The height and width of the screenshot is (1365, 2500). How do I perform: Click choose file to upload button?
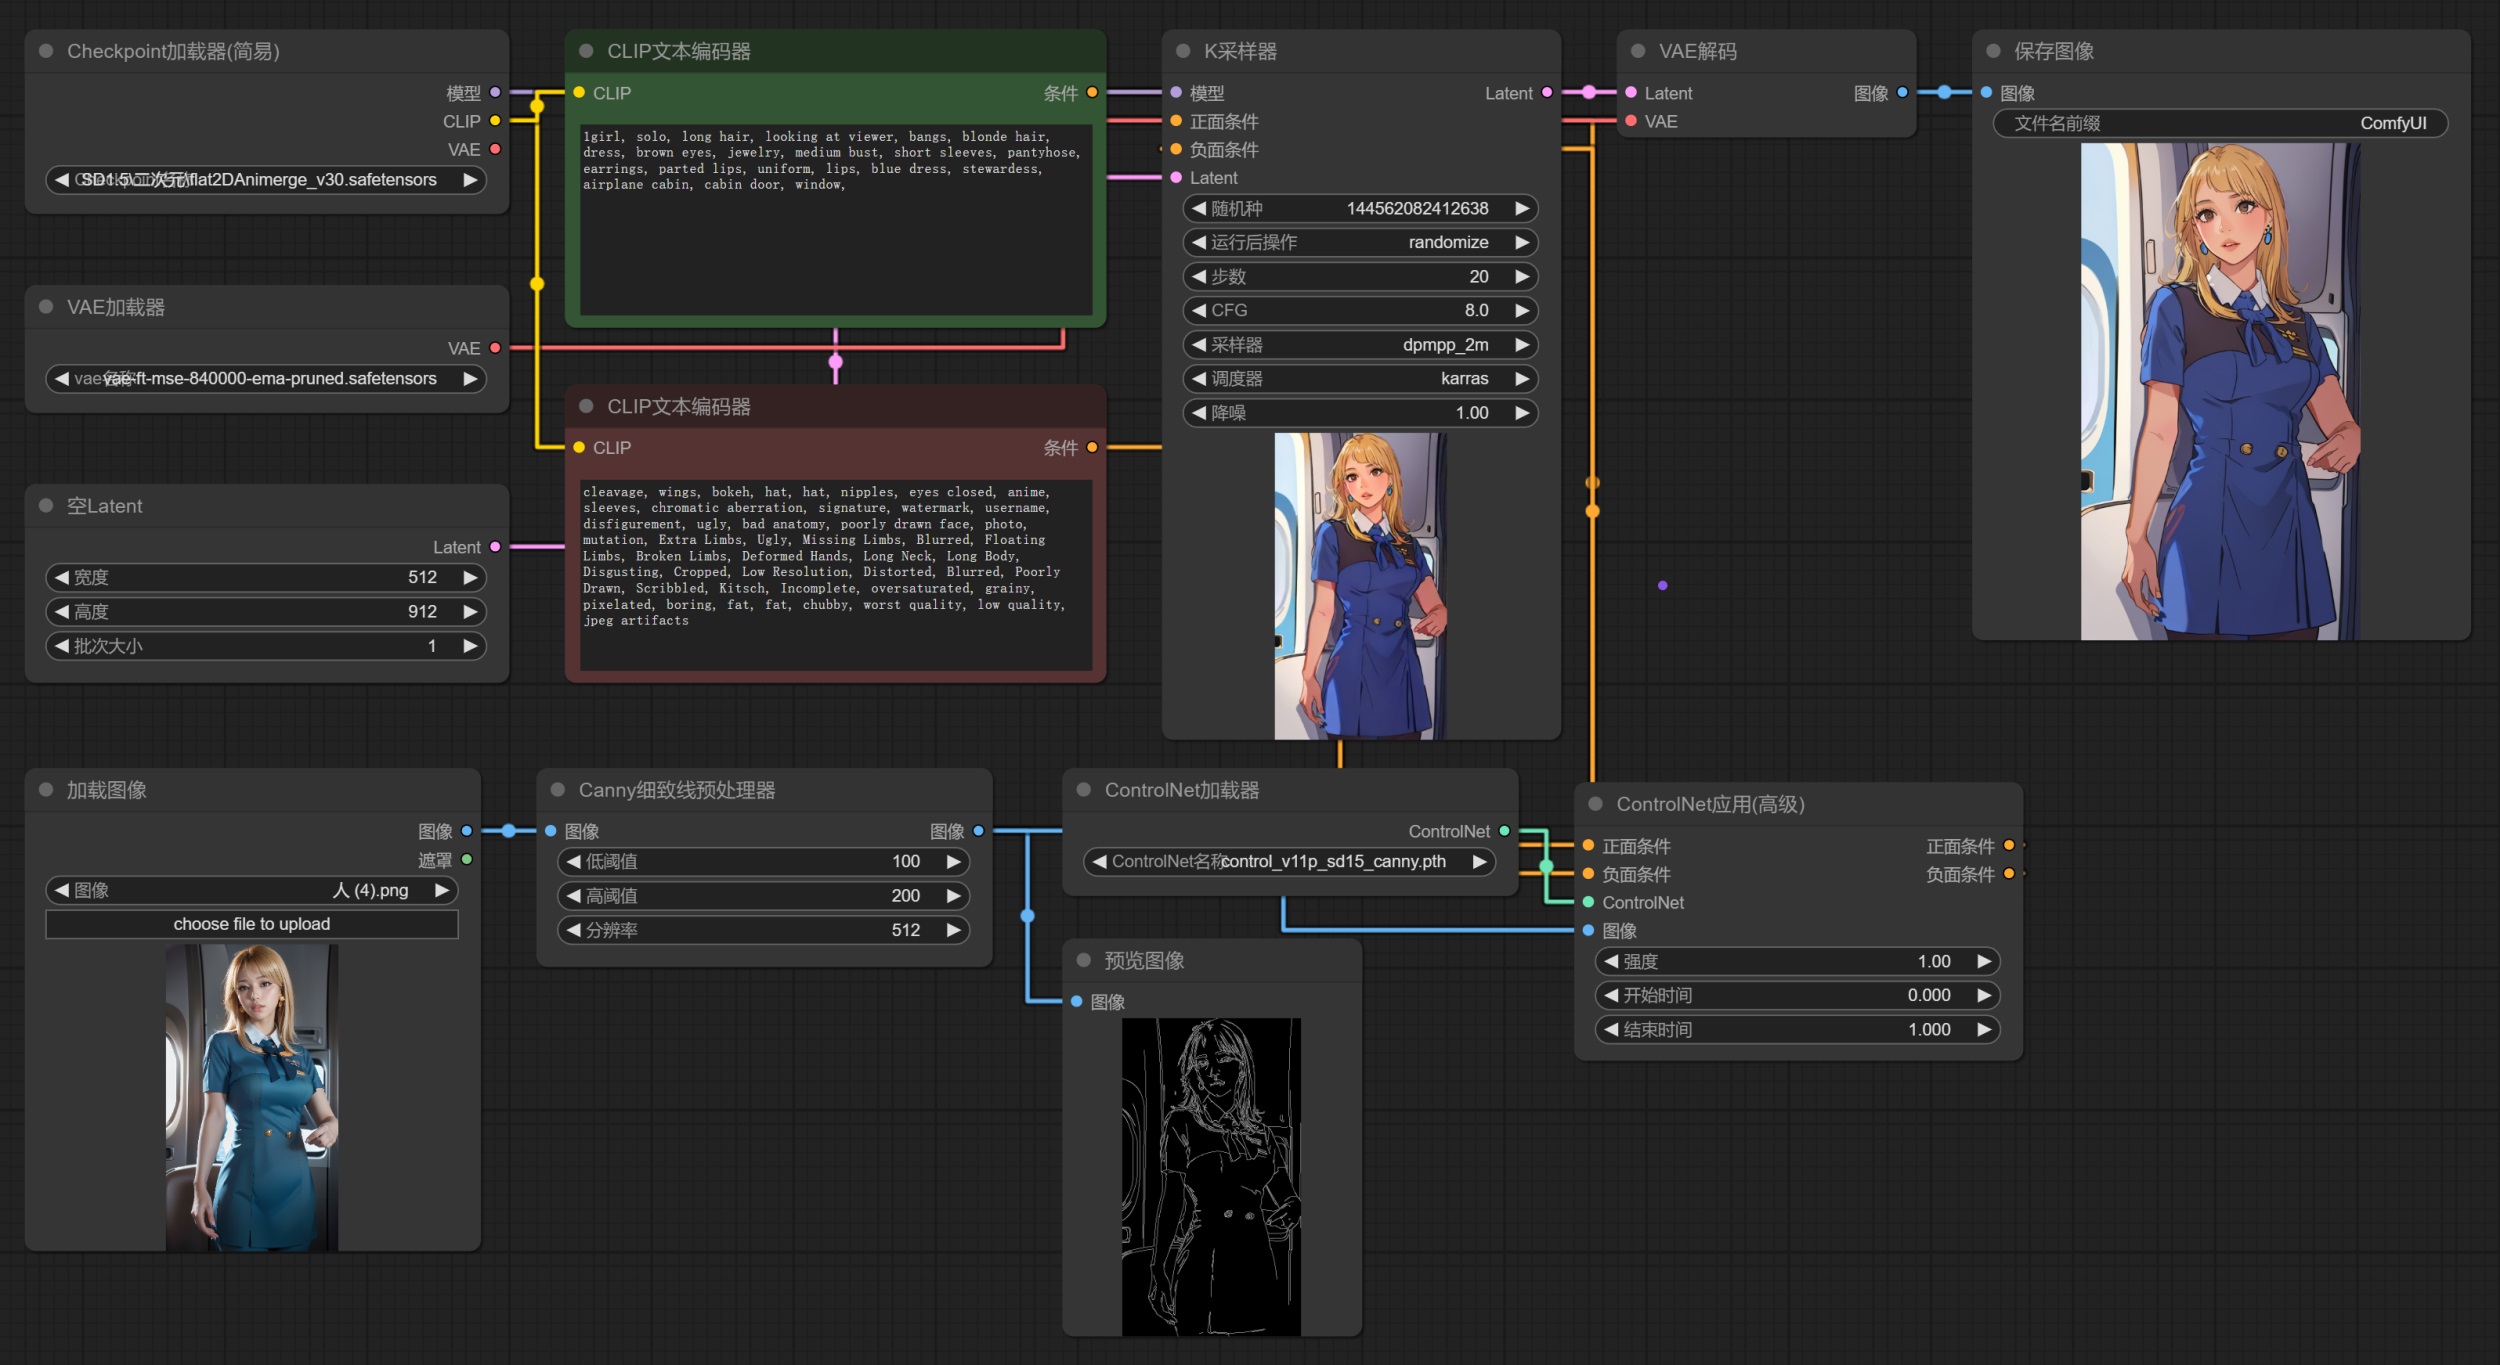click(x=252, y=924)
